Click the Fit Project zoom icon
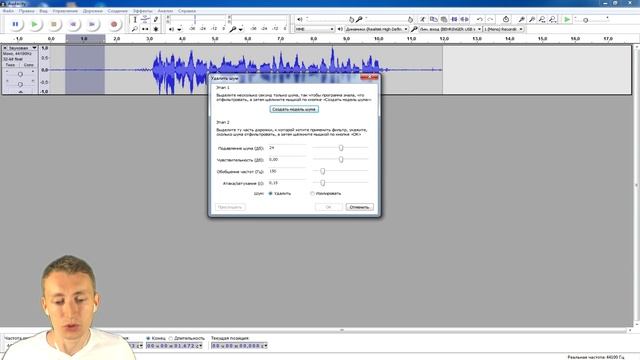Image resolution: width=640 pixels, height=360 pixels. coord(552,19)
